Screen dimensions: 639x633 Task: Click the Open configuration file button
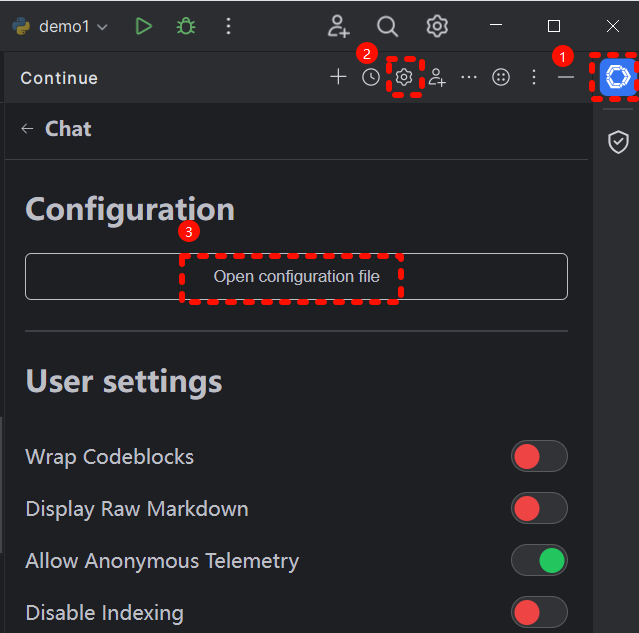coord(296,276)
